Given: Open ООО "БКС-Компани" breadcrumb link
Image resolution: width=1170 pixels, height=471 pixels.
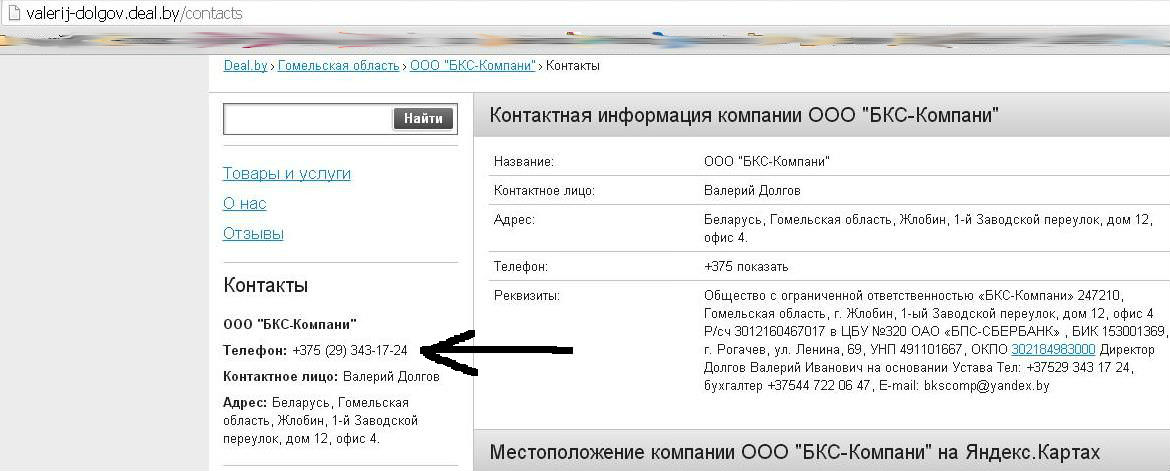Looking at the screenshot, I should tap(474, 66).
